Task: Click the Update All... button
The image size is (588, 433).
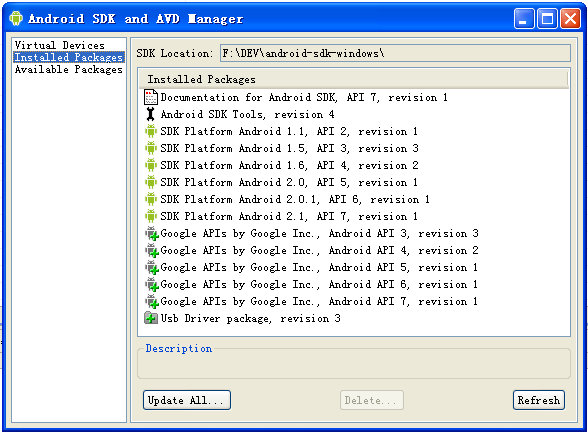Action: point(187,400)
